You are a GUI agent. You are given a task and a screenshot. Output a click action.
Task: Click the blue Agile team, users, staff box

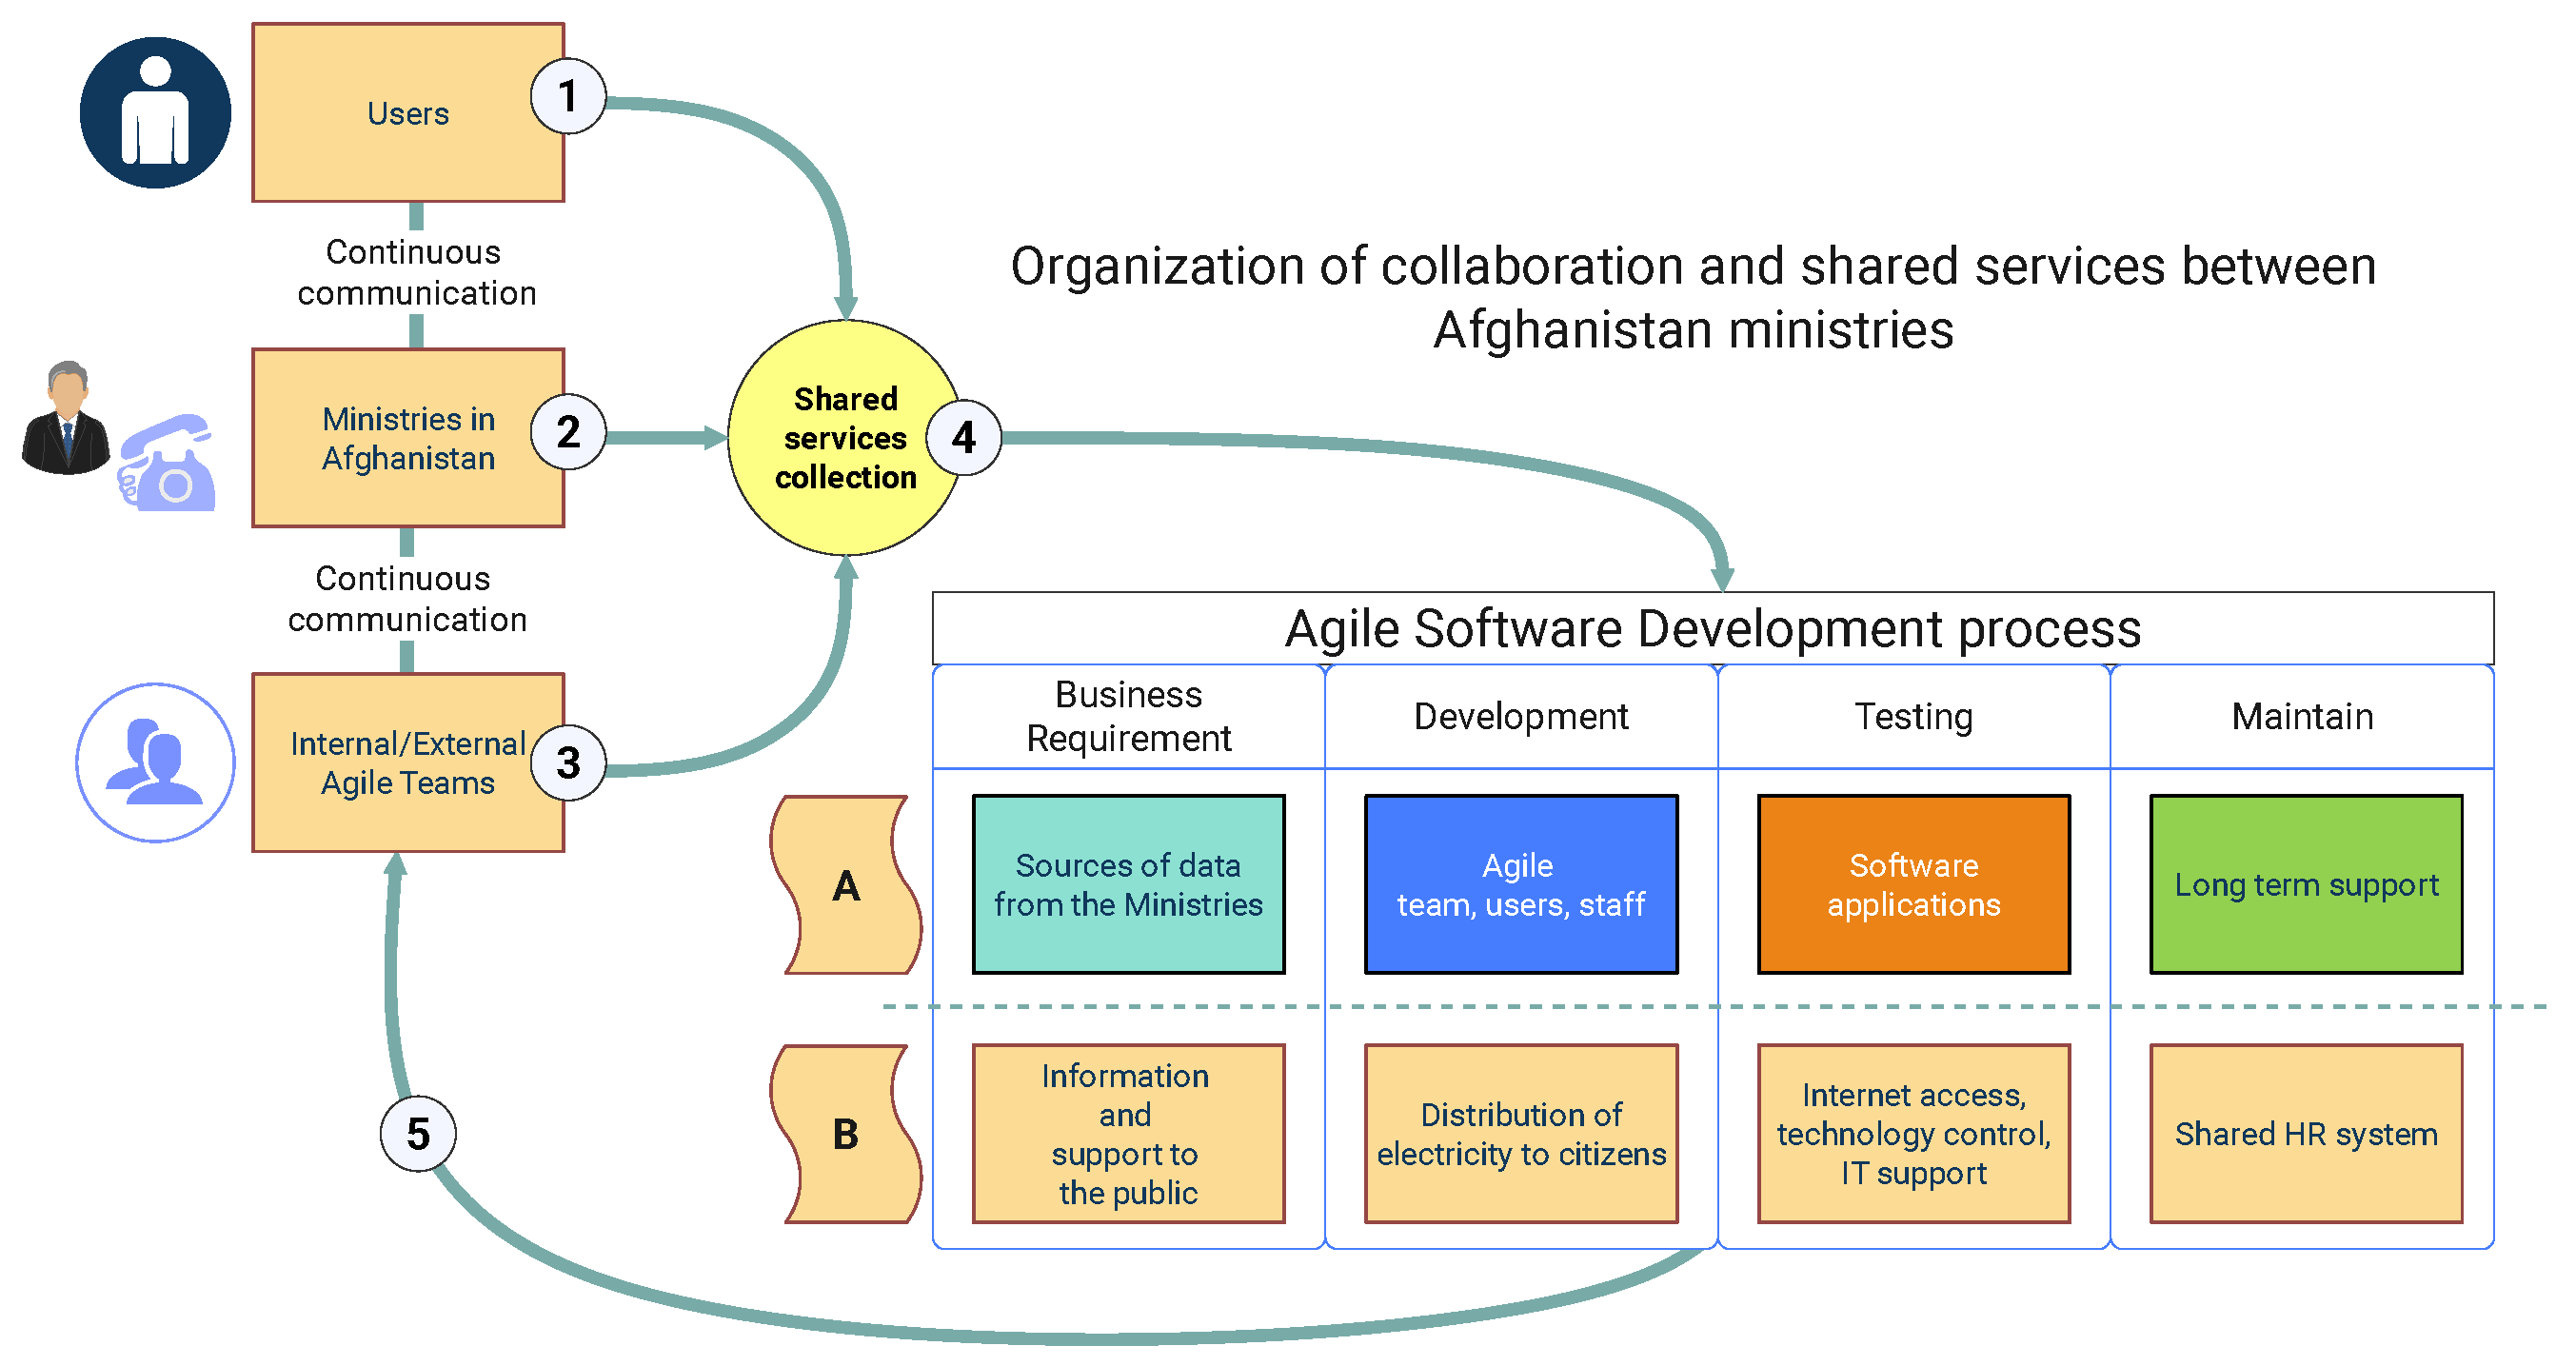(1520, 884)
